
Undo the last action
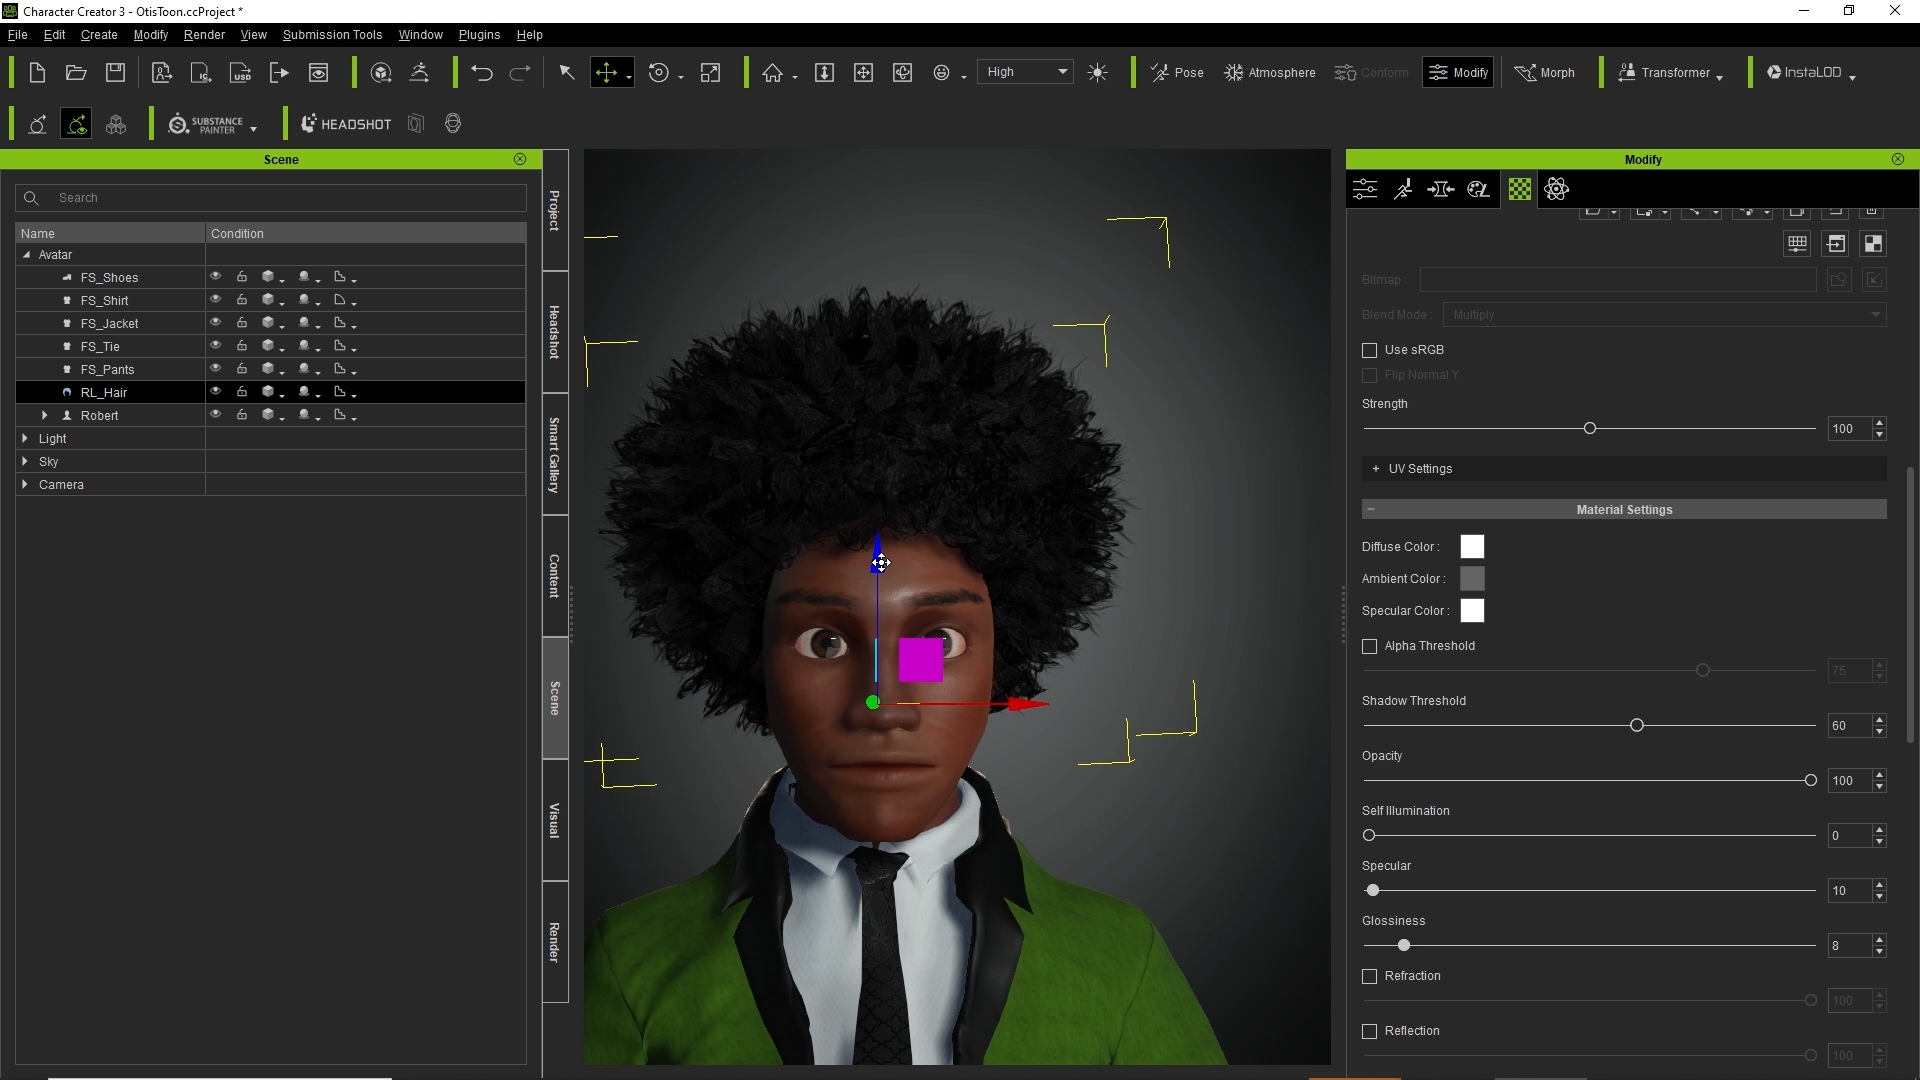(x=482, y=73)
